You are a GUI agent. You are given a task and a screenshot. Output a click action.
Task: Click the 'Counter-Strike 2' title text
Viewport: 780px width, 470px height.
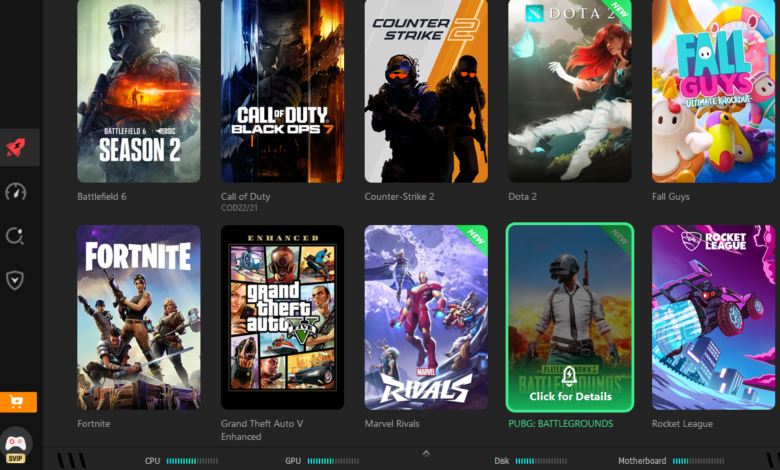(399, 196)
